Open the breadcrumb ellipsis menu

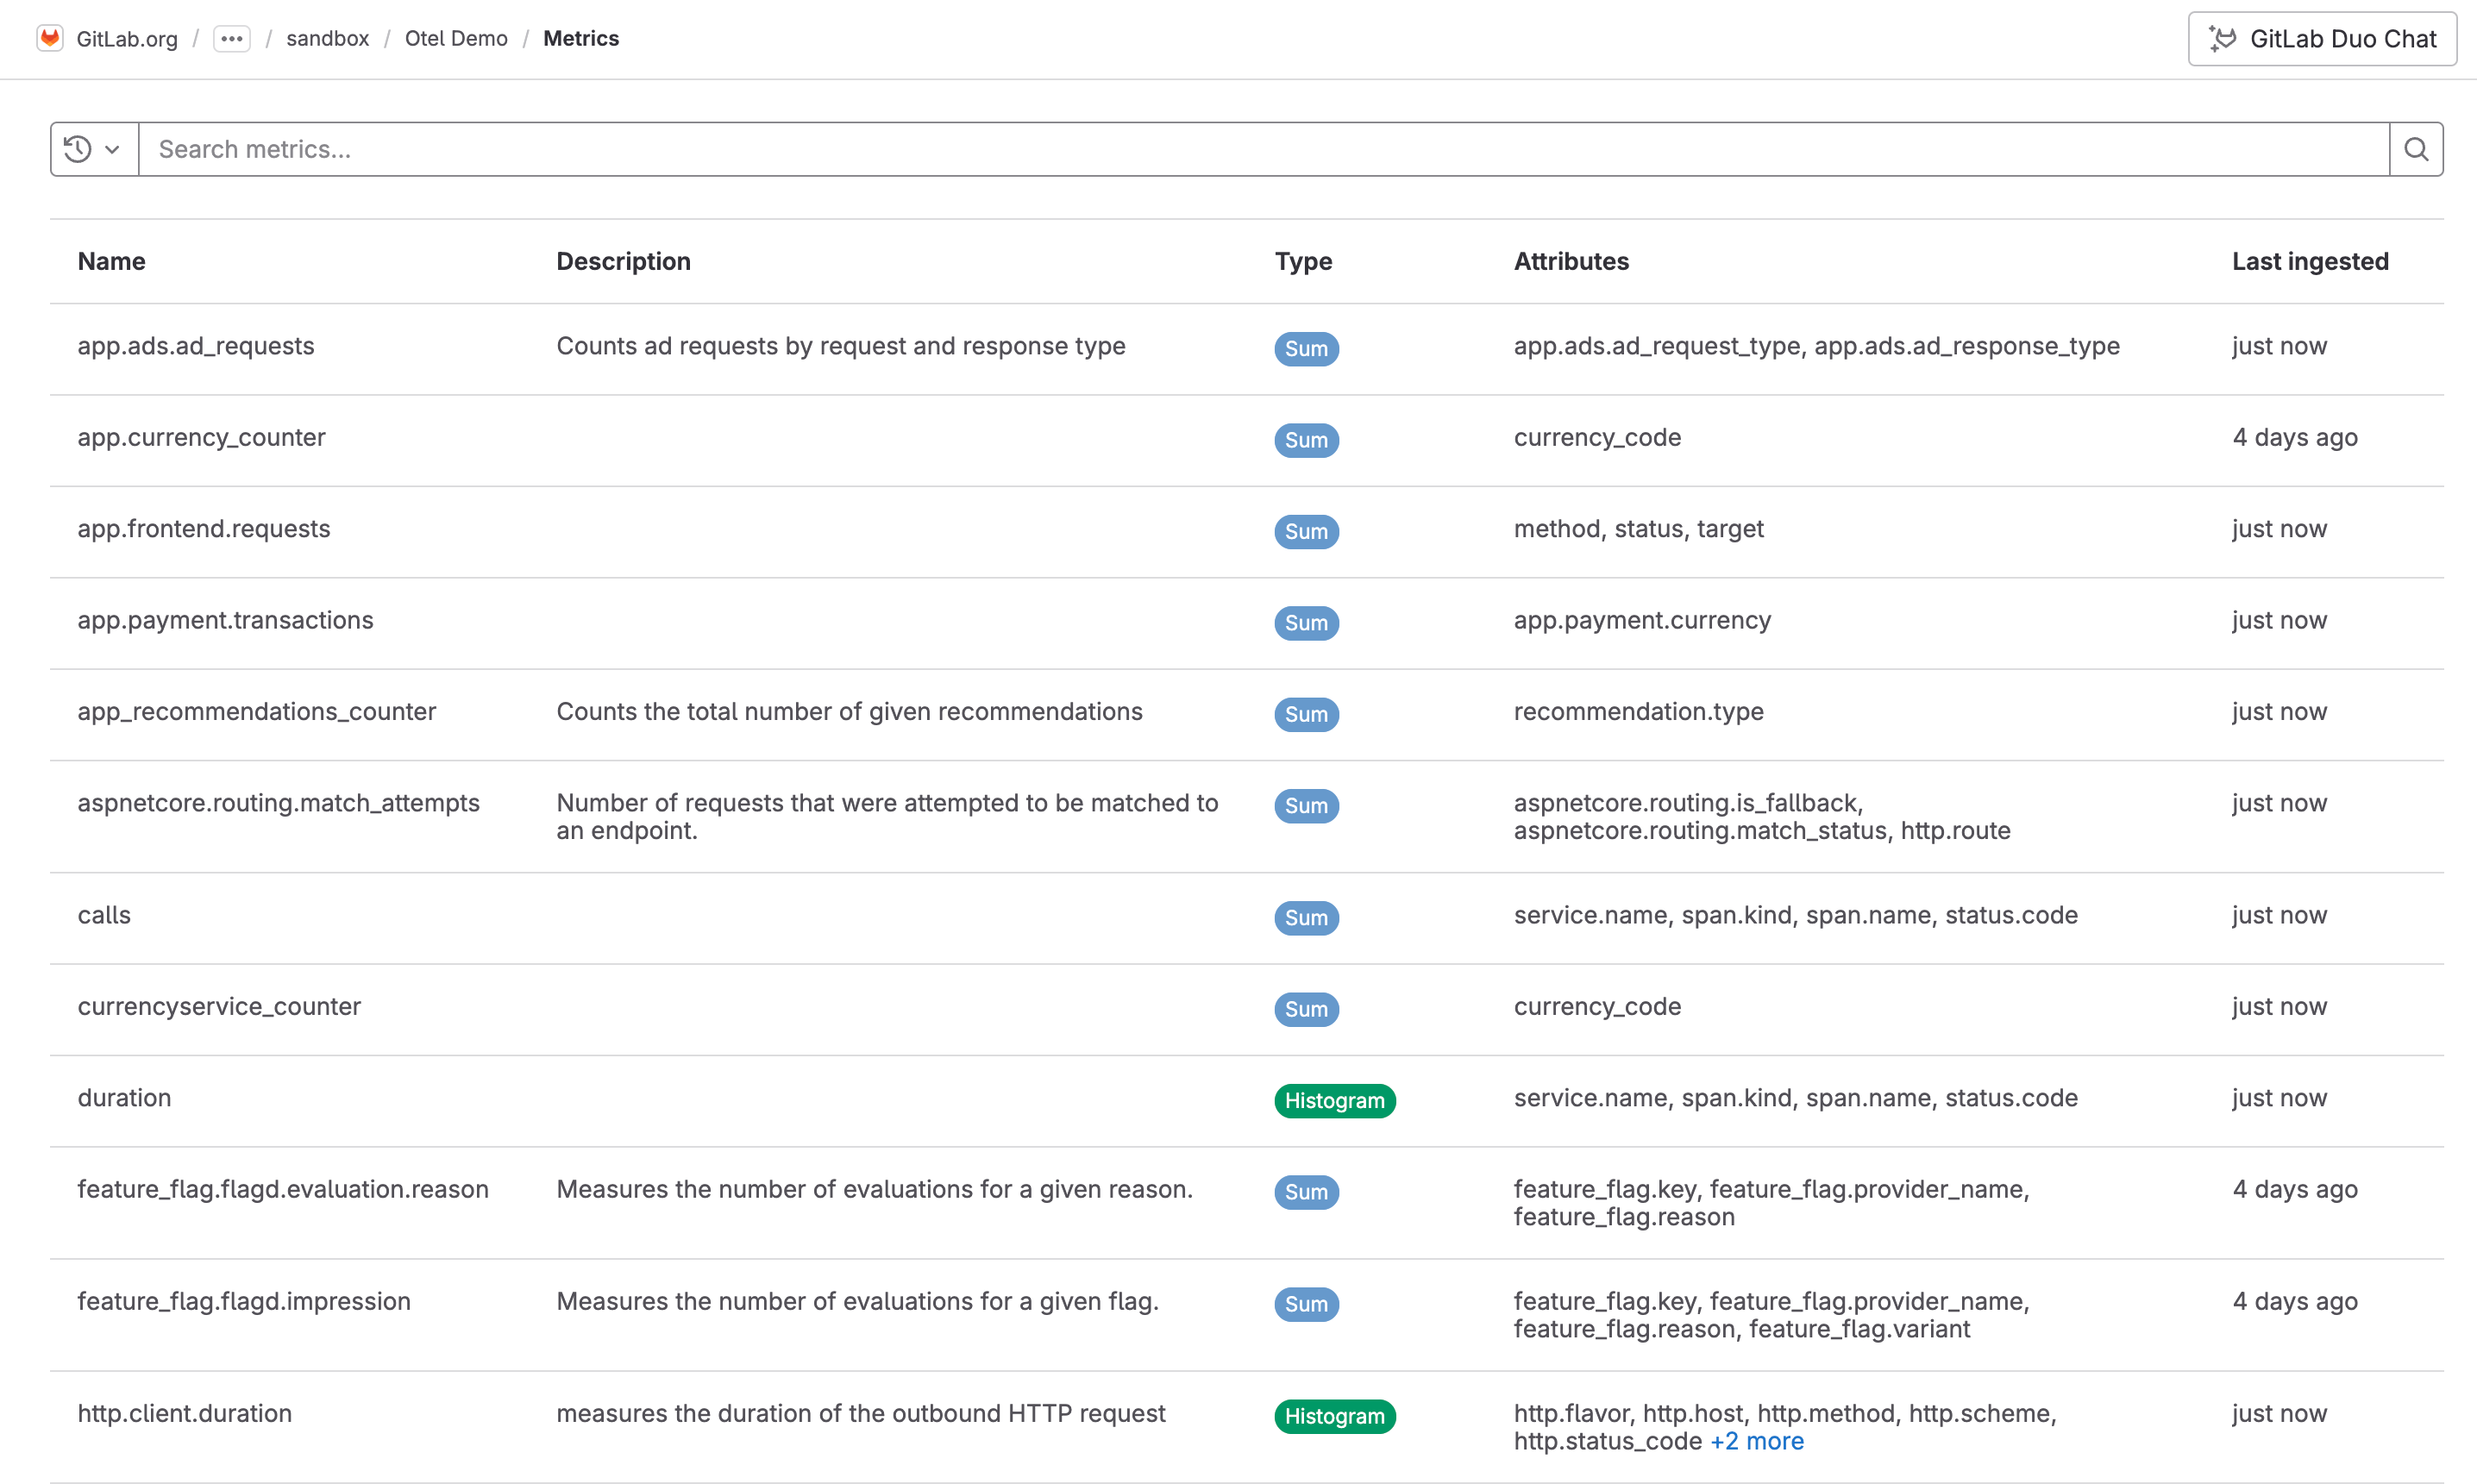231,39
